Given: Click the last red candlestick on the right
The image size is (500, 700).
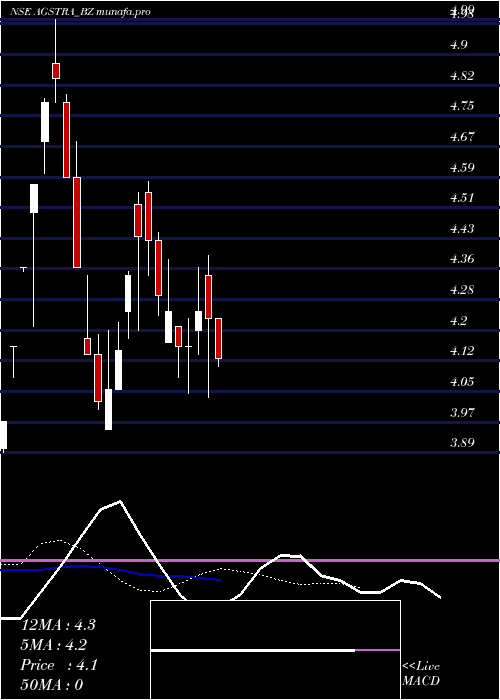Looking at the screenshot, I should click(218, 338).
